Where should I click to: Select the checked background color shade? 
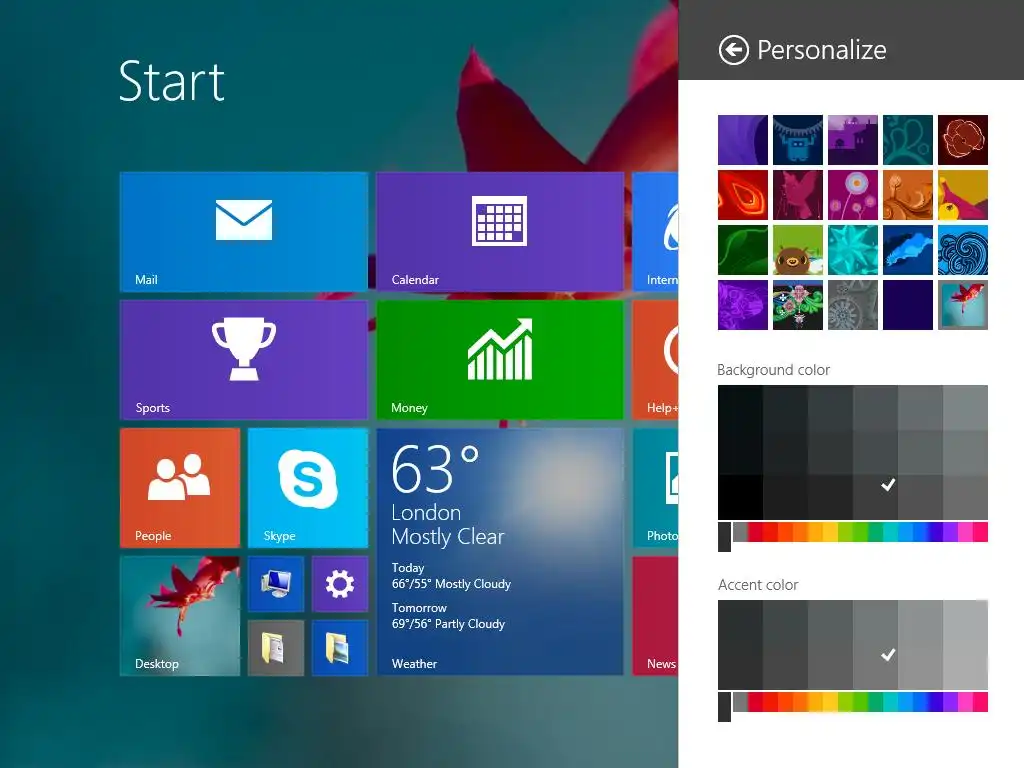pyautogui.click(x=875, y=497)
